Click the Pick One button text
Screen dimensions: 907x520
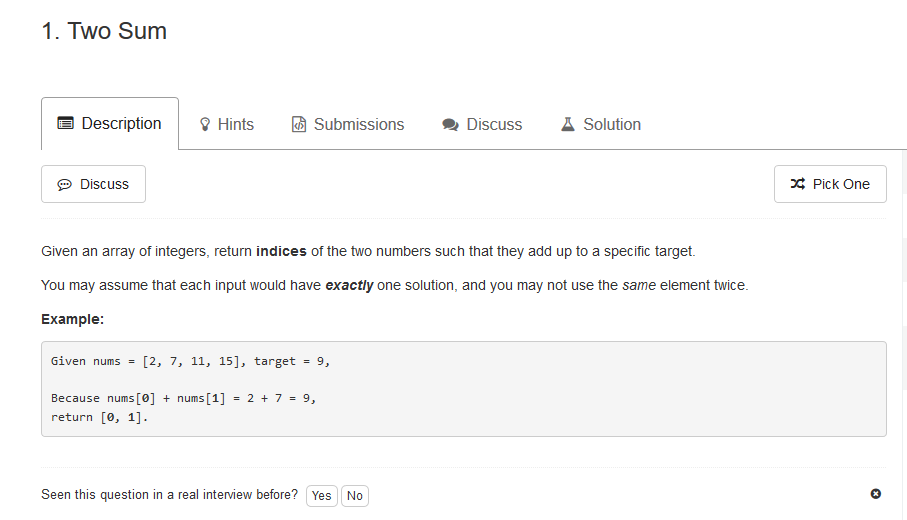coord(841,184)
